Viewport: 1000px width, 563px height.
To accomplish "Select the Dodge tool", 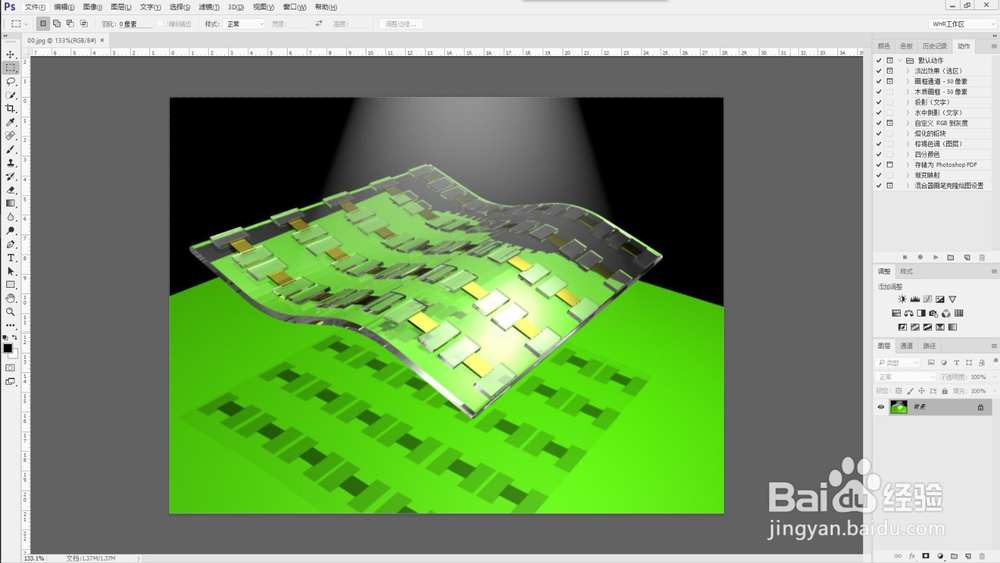I will (x=10, y=231).
